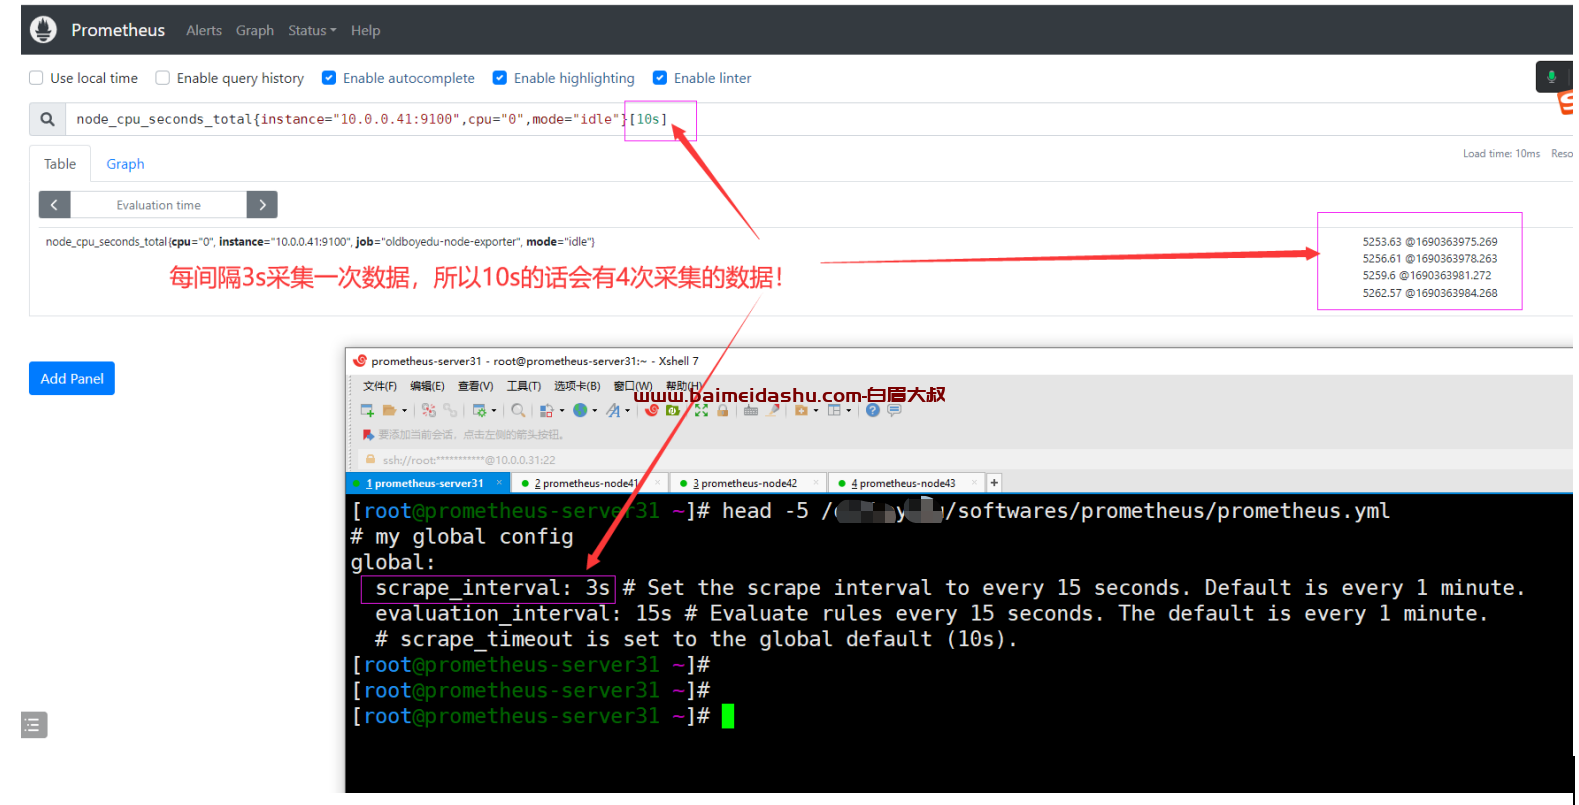Launch Xftp via green toolbar icon

coord(673,410)
